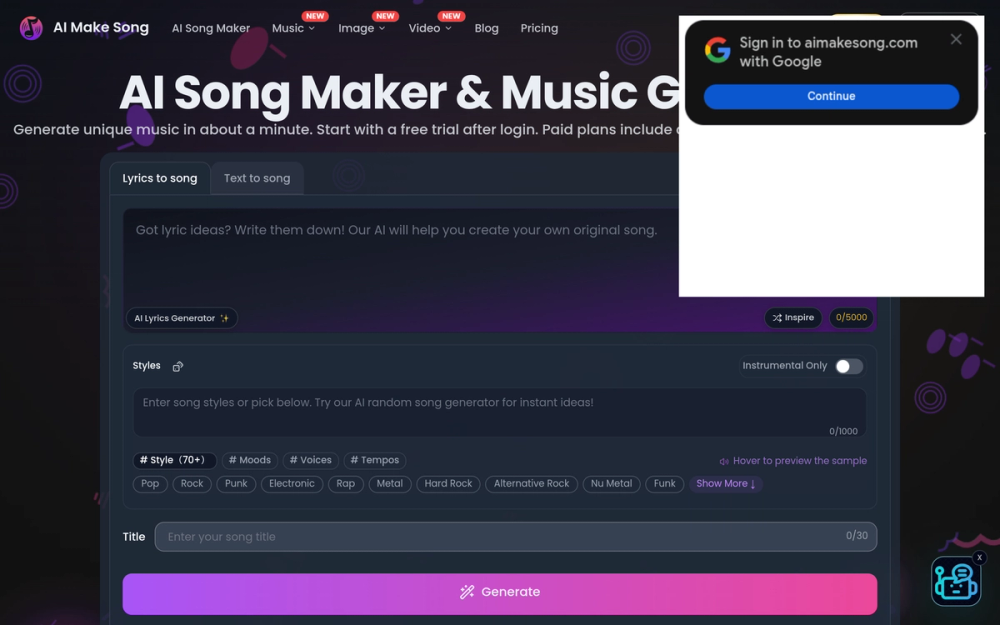Select the # Tempos category
Screen dimensions: 1000x625
click(375, 460)
